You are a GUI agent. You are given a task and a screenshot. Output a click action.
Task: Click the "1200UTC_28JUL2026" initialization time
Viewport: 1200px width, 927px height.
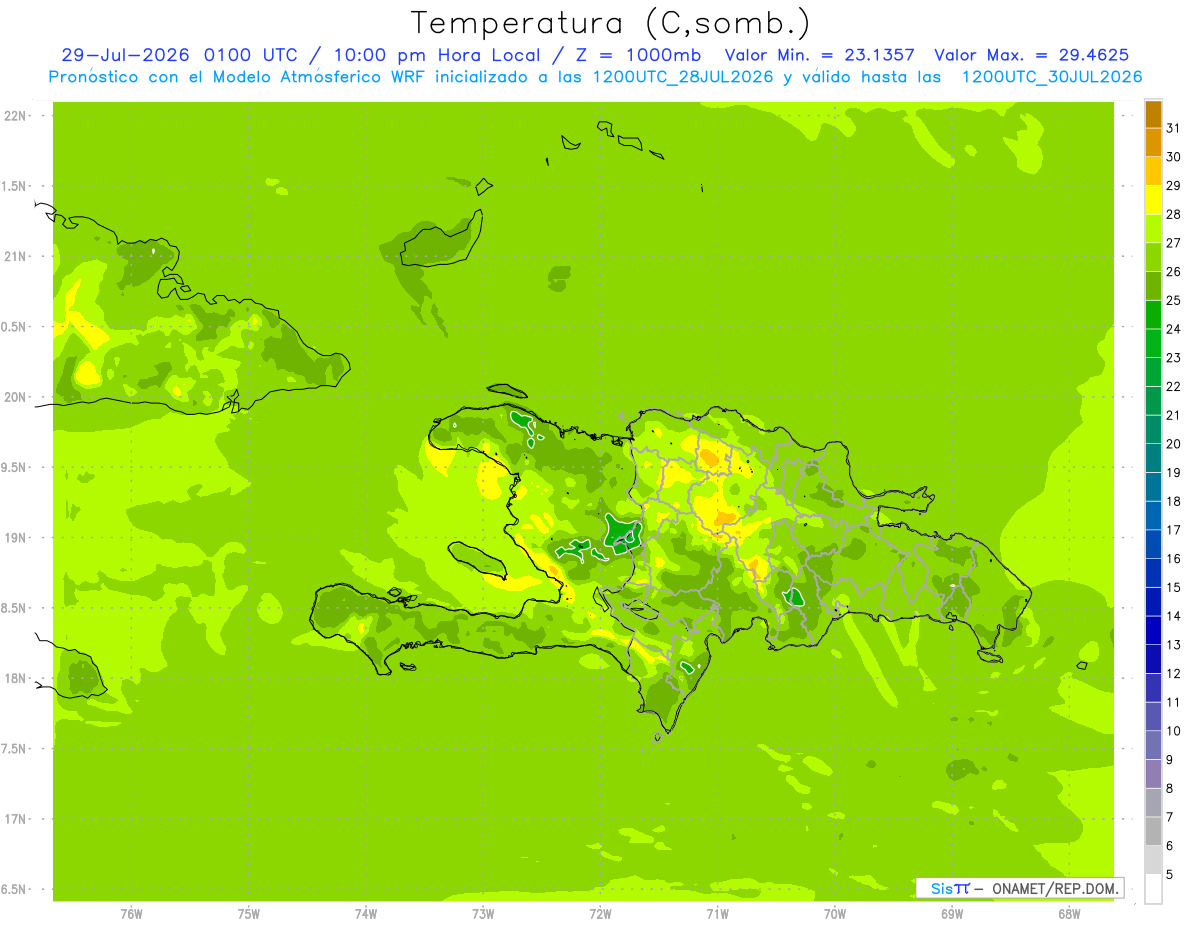pos(683,77)
